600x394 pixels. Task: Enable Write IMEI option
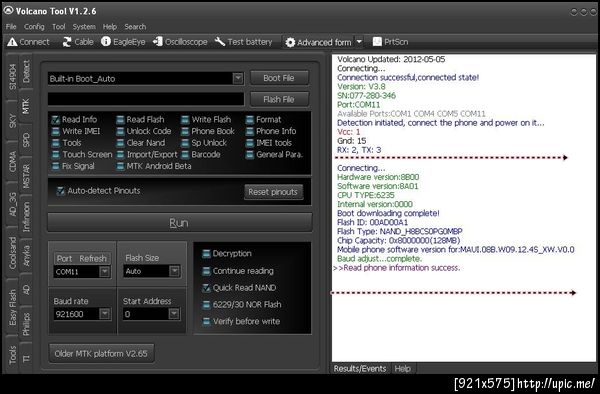click(x=55, y=132)
